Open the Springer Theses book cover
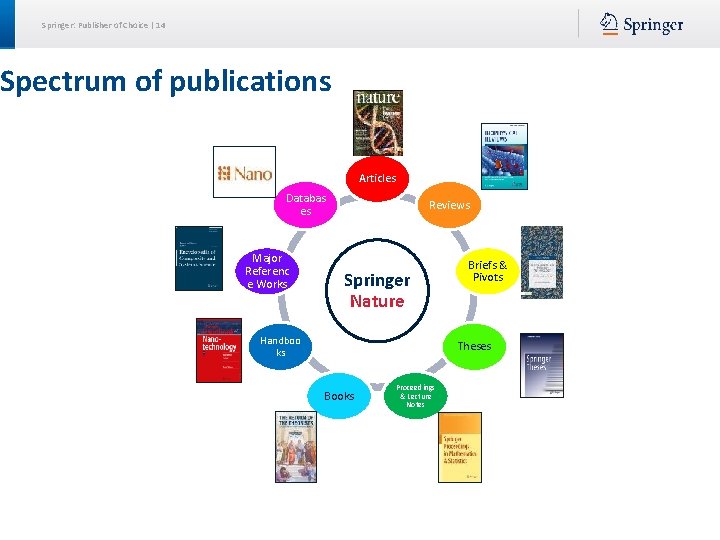This screenshot has height=540, width=720. point(542,366)
